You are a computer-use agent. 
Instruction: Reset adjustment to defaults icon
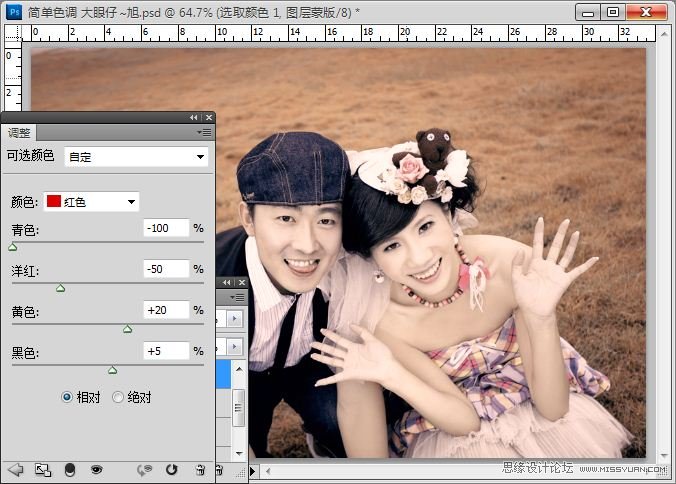(172, 469)
